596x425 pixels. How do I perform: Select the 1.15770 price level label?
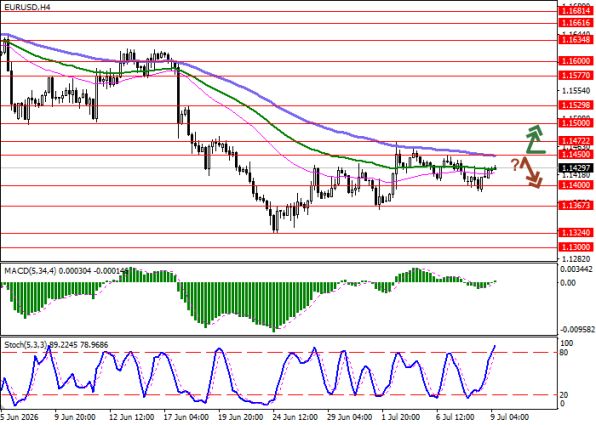[x=576, y=76]
